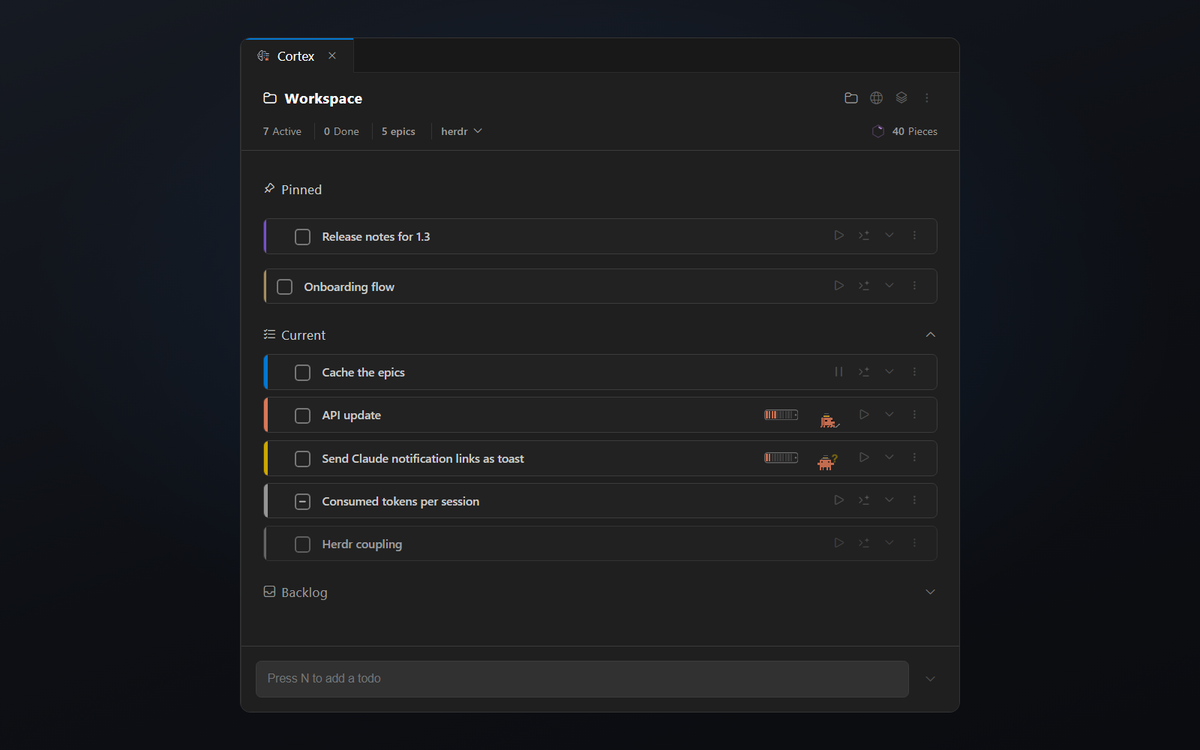Select the Cortex tab
The height and width of the screenshot is (750, 1200).
tap(296, 56)
